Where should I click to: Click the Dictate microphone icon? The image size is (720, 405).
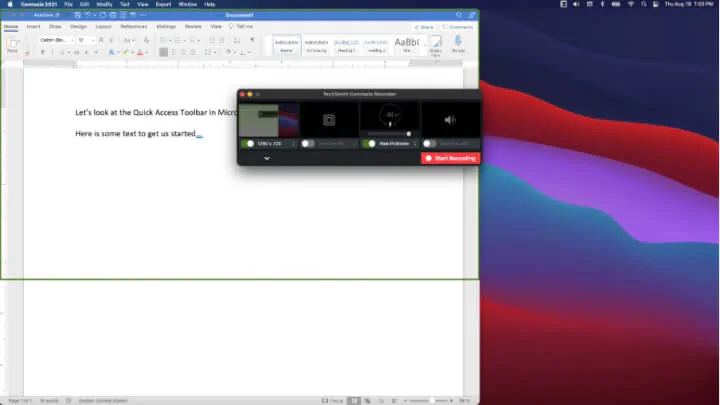pyautogui.click(x=459, y=44)
